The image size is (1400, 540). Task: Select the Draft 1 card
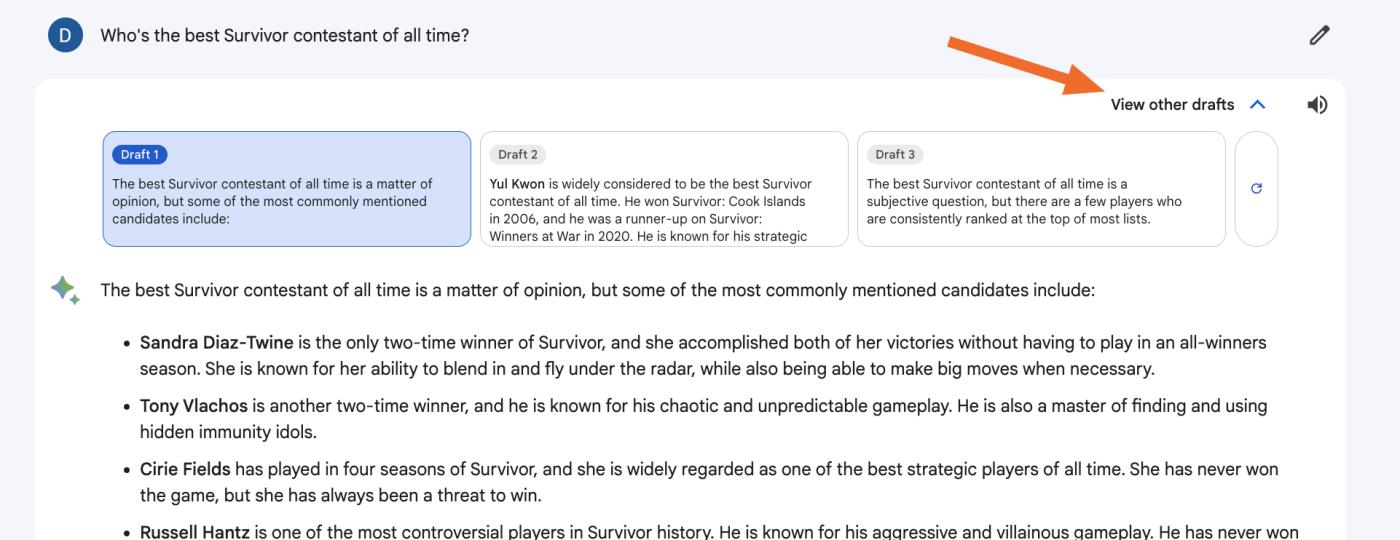point(287,189)
